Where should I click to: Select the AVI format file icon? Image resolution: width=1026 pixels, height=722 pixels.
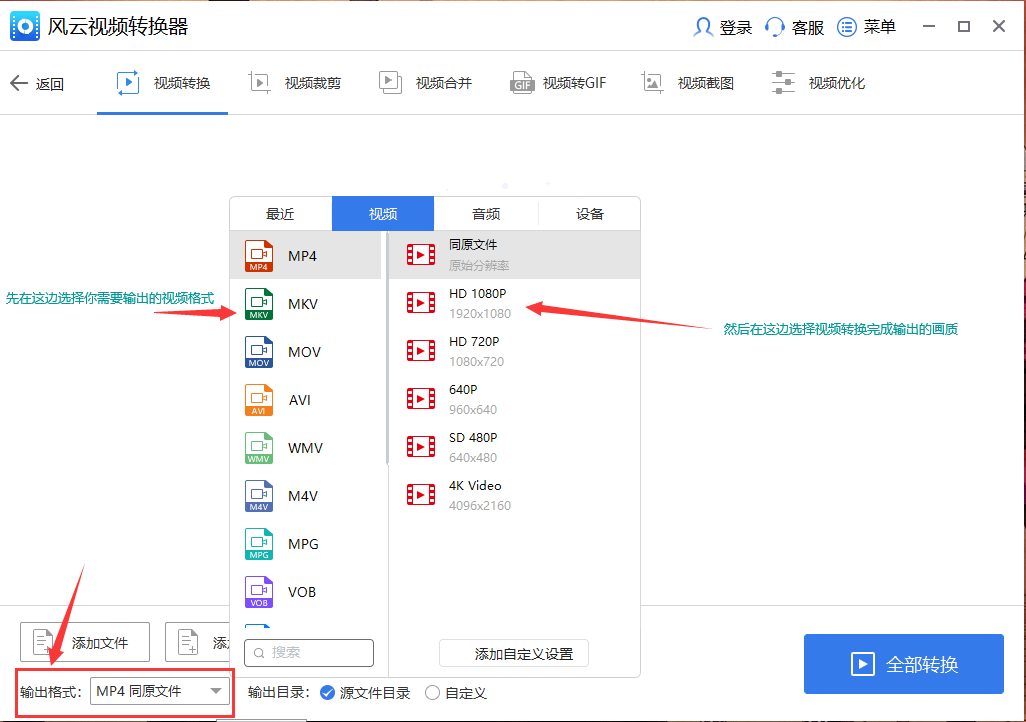click(259, 400)
